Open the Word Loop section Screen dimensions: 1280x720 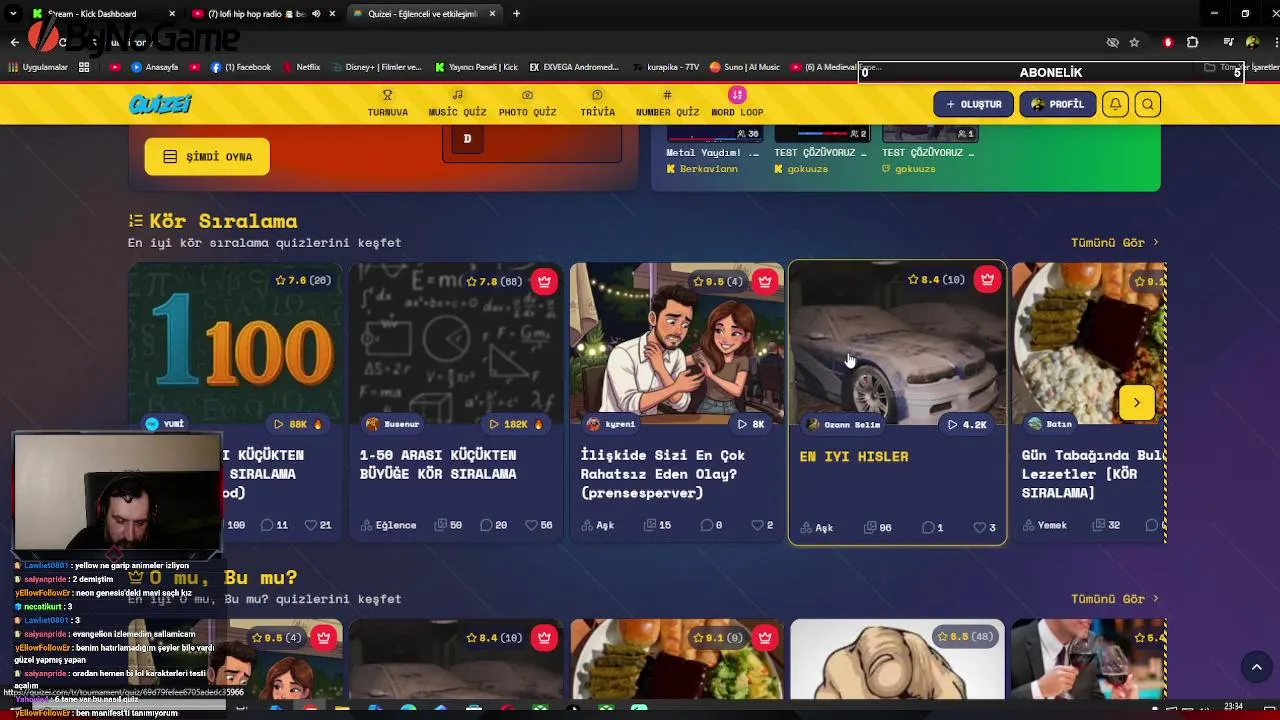point(737,103)
